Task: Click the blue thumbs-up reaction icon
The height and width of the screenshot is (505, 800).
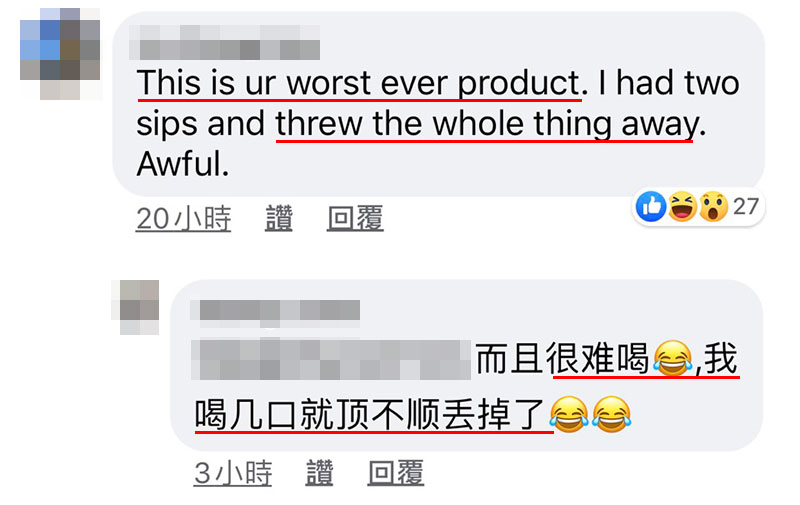Action: point(651,207)
